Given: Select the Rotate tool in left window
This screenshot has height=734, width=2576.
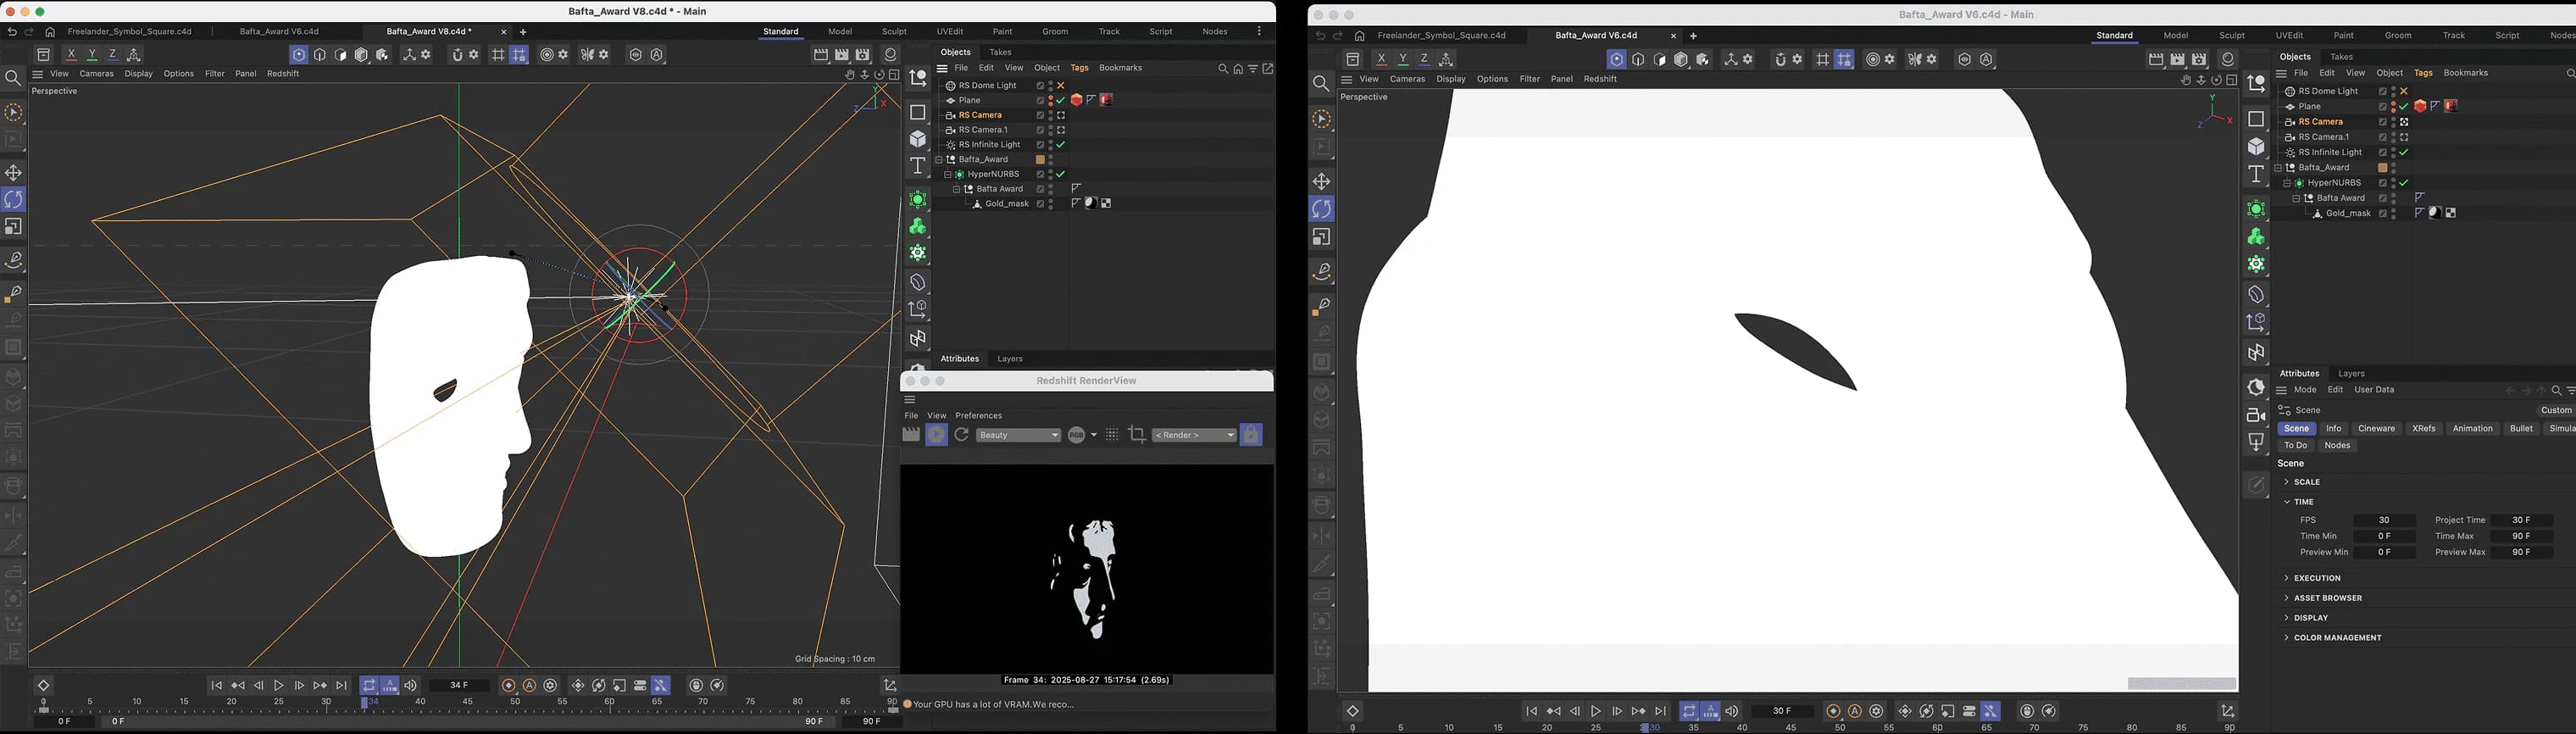Looking at the screenshot, I should [14, 200].
